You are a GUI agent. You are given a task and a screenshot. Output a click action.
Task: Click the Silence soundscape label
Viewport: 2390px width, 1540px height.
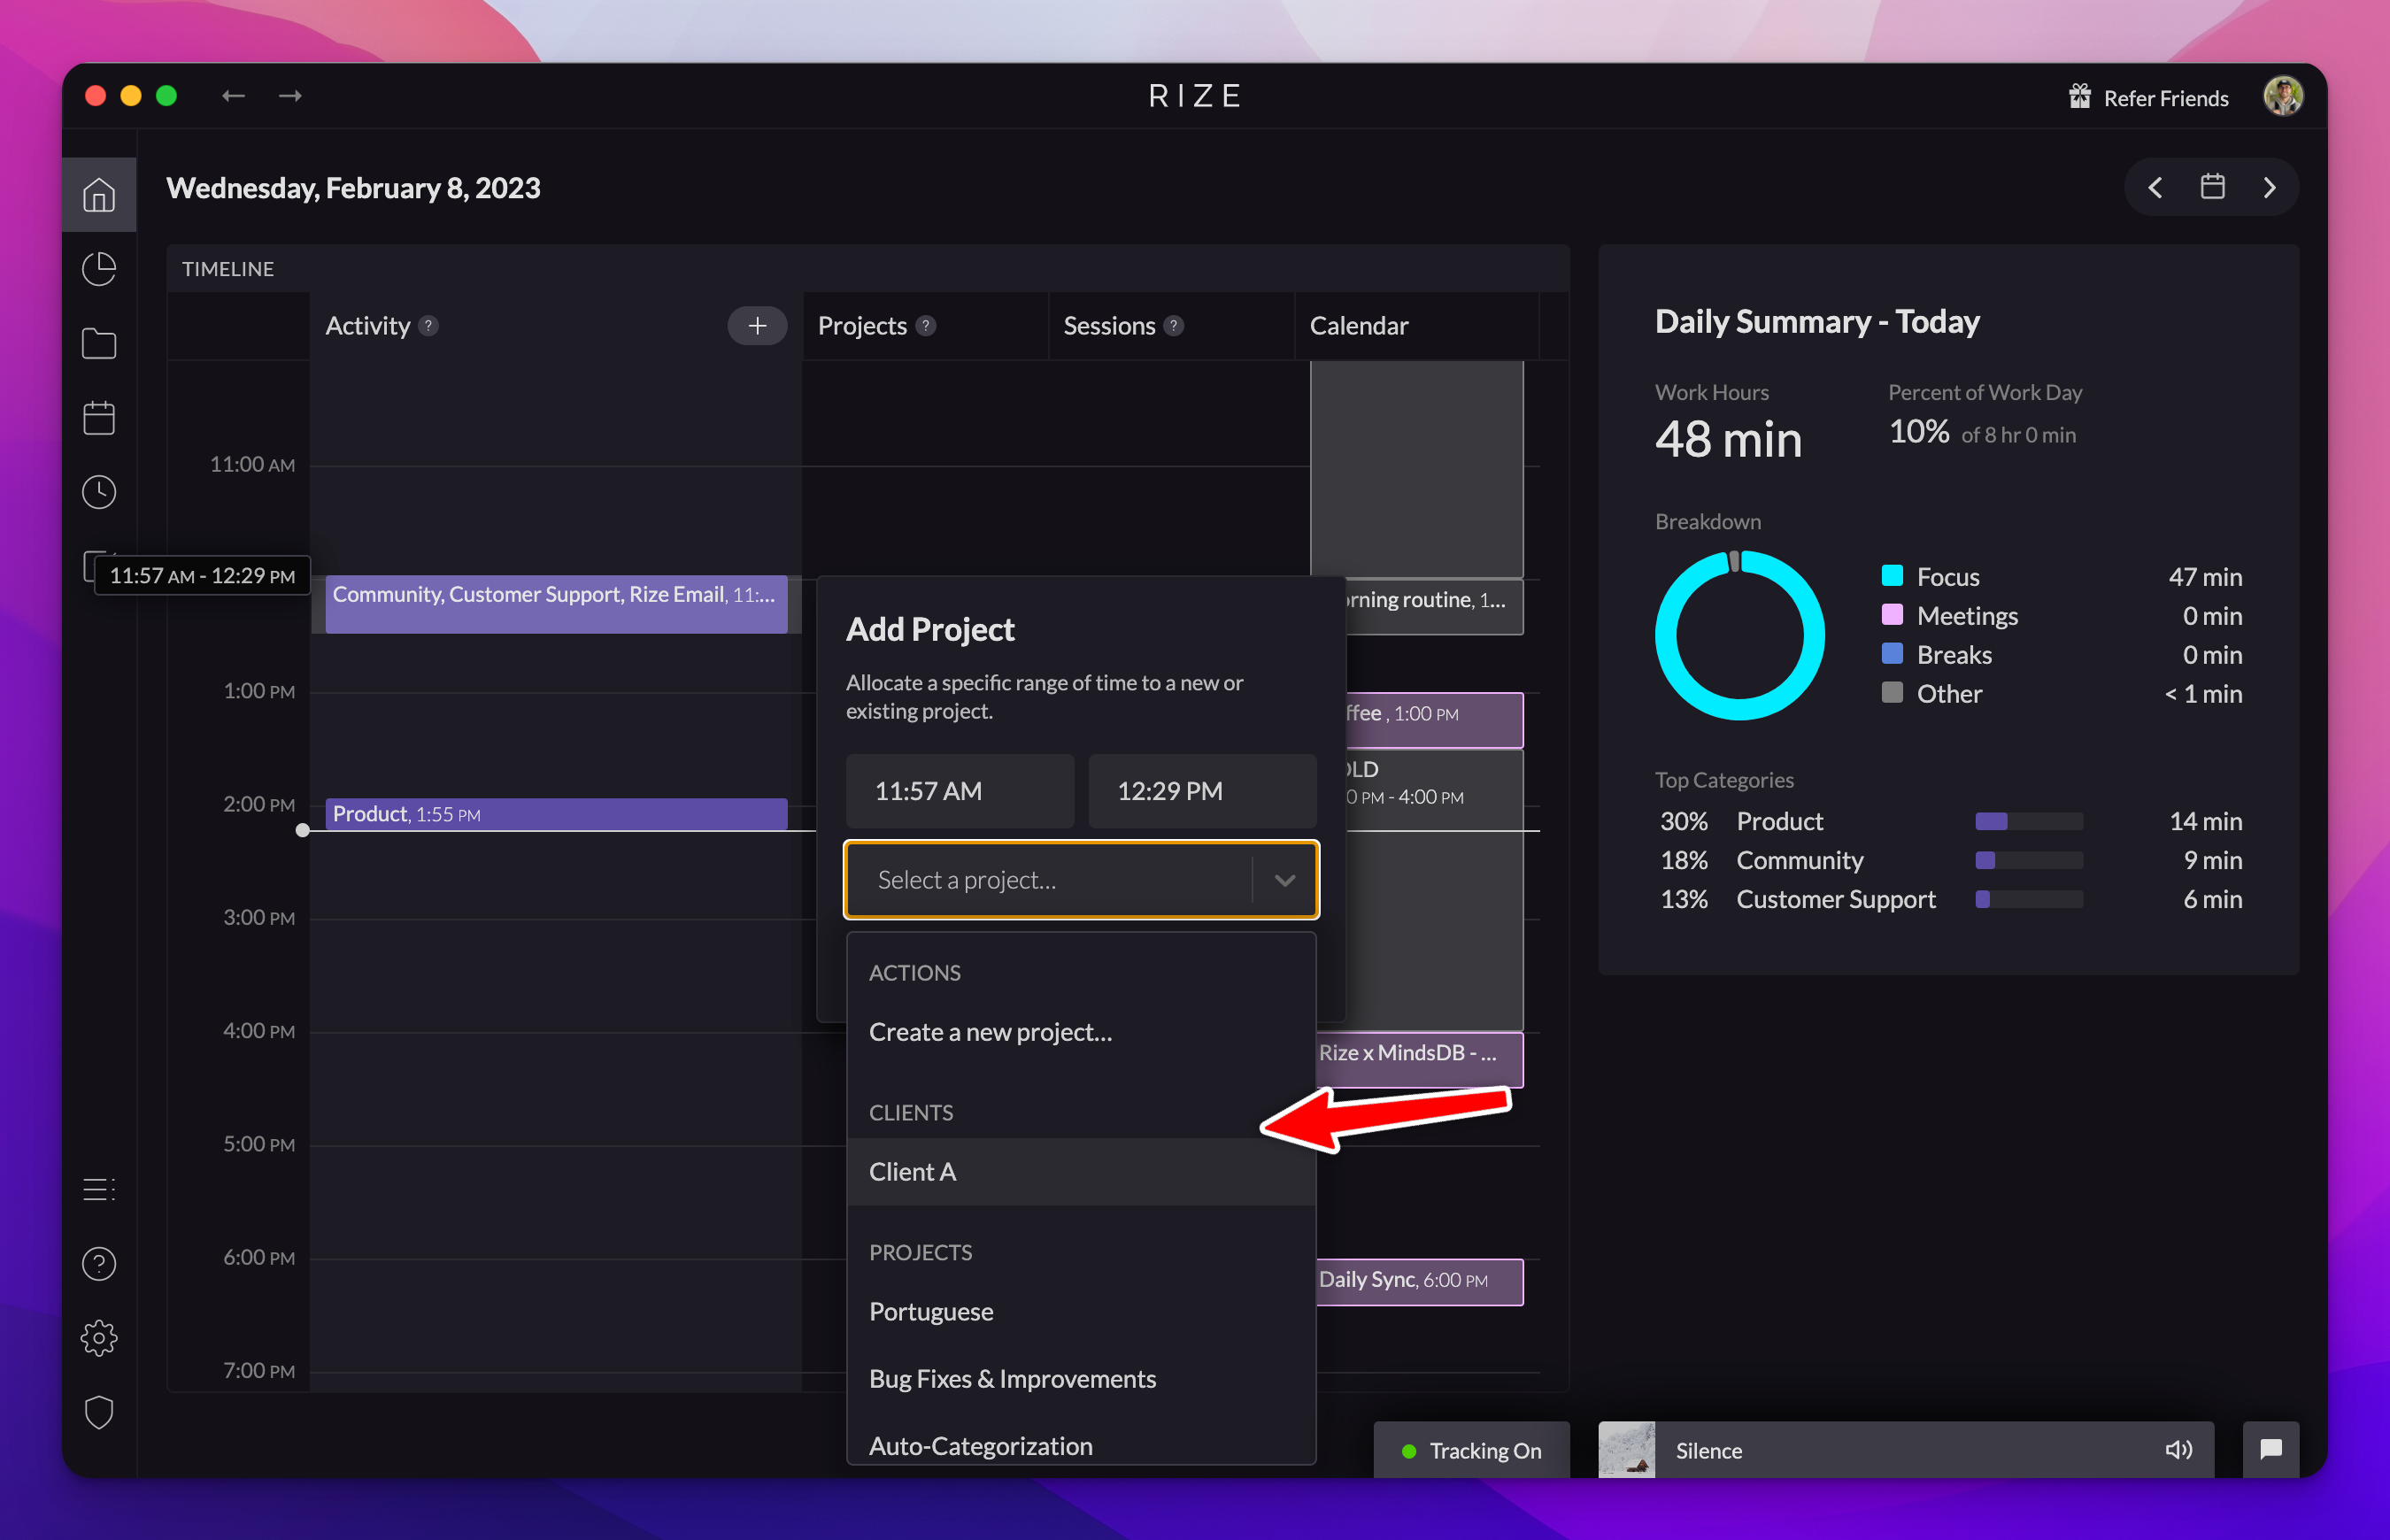[x=1709, y=1450]
